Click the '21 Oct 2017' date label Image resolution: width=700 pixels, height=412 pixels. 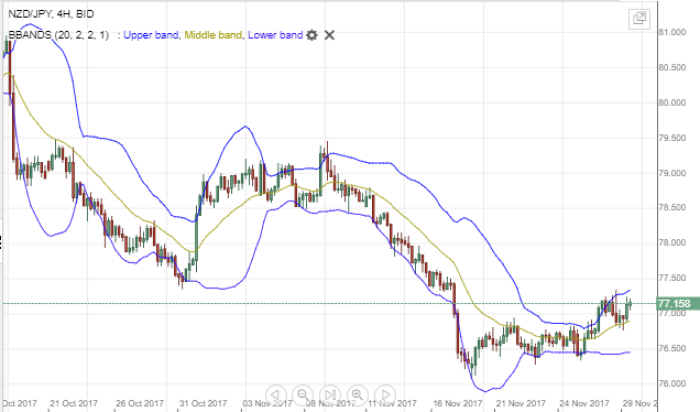pos(74,403)
